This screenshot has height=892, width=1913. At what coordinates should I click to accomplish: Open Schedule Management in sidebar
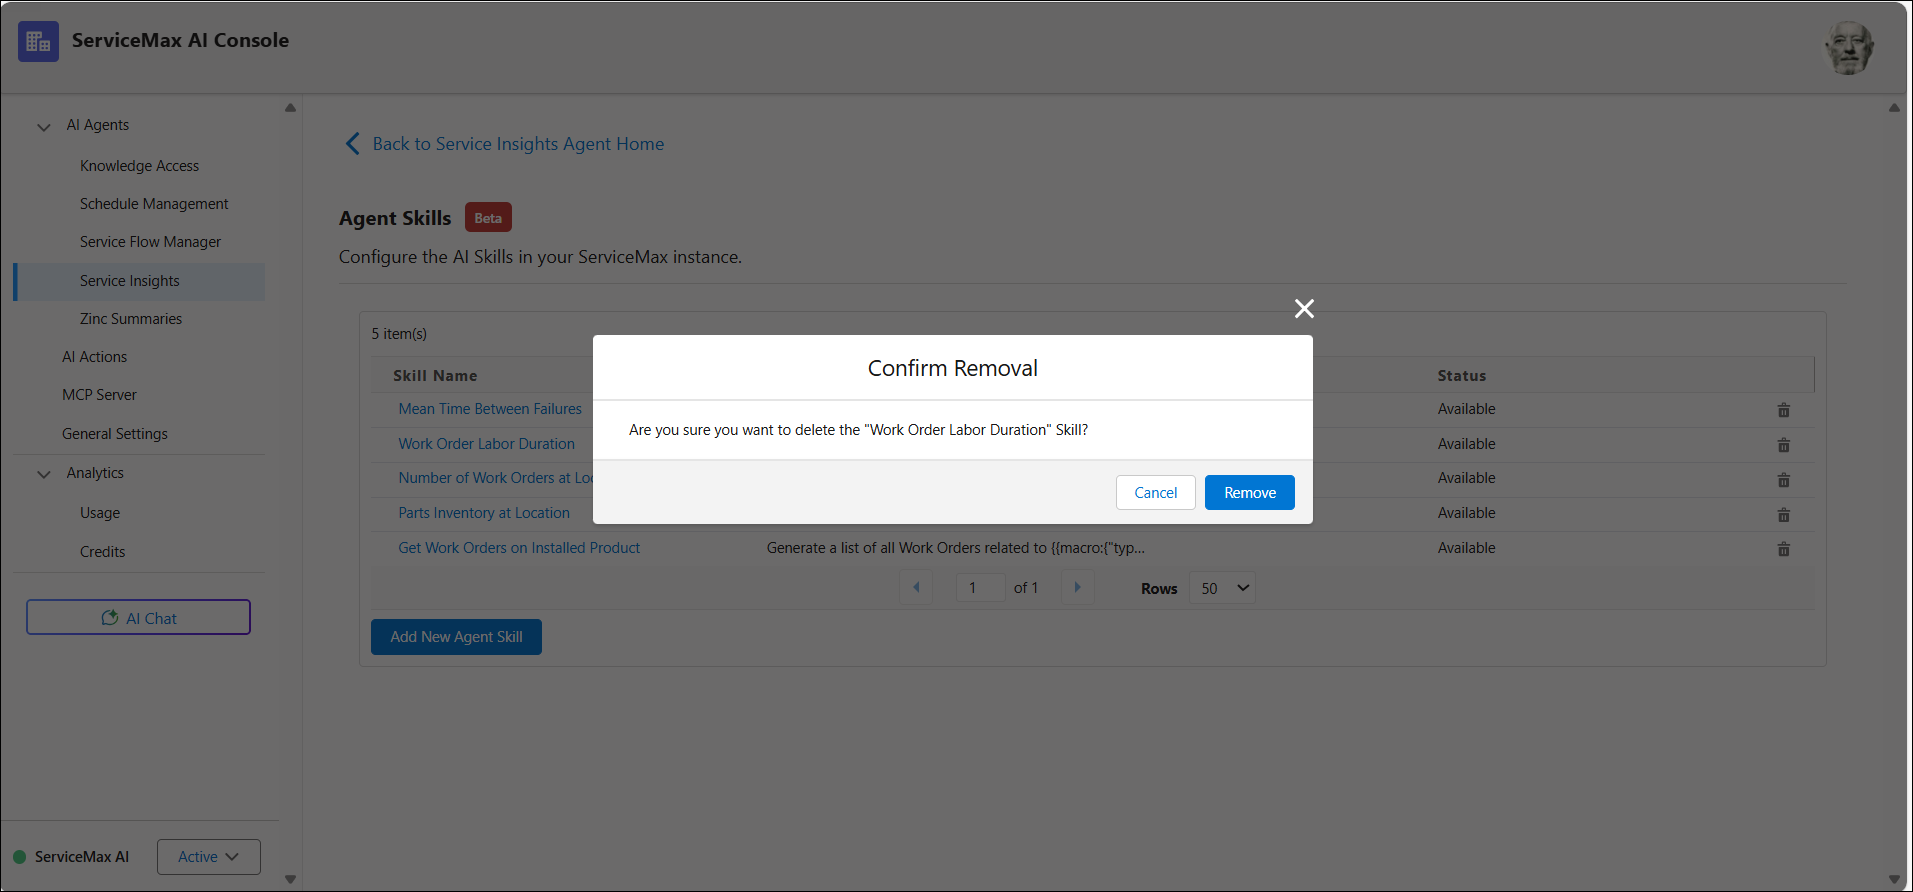[154, 204]
